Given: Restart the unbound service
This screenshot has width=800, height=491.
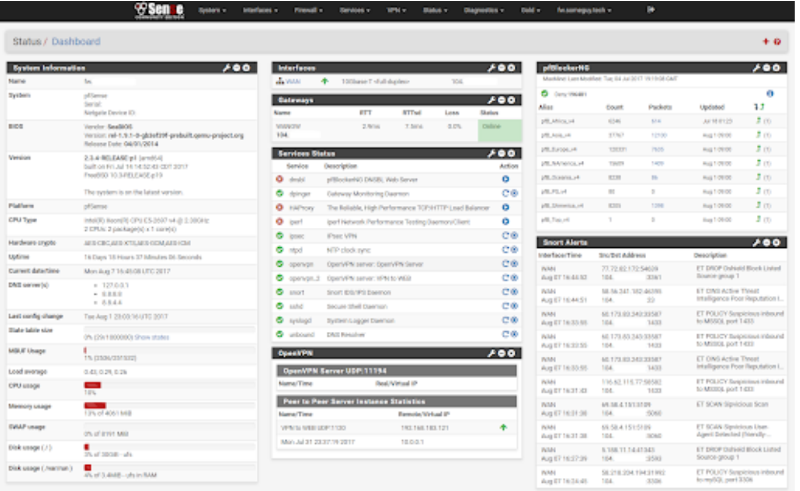Looking at the screenshot, I should pos(505,334).
